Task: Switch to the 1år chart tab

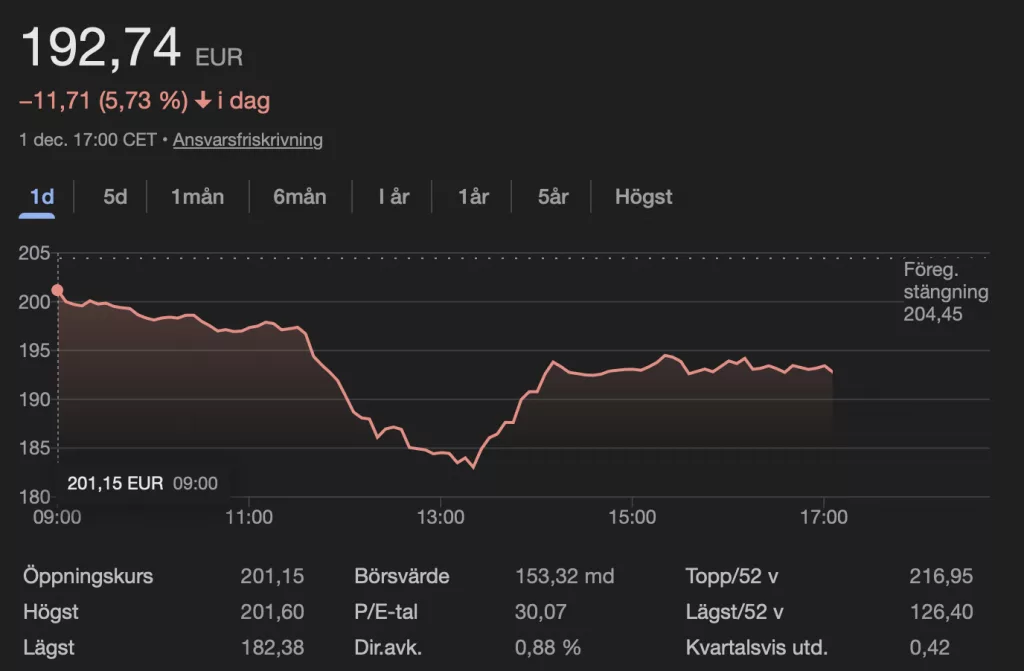Action: pyautogui.click(x=473, y=197)
